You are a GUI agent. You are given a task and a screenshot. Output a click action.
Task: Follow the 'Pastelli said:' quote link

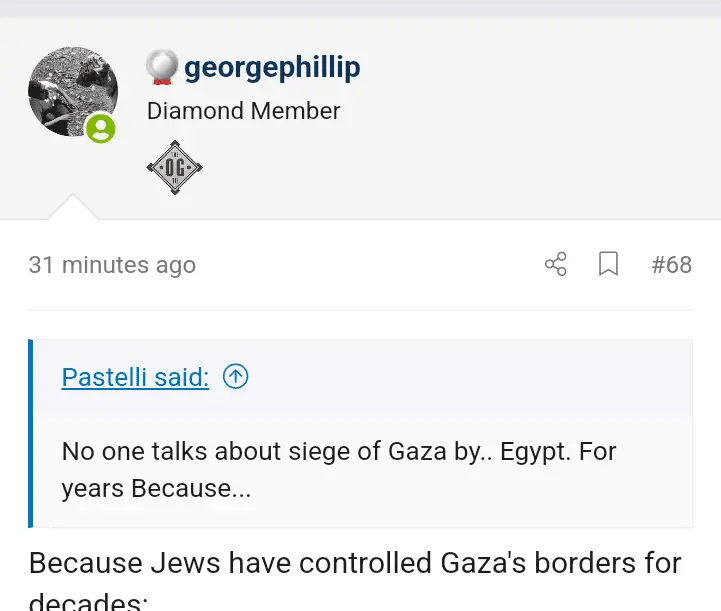(x=135, y=377)
